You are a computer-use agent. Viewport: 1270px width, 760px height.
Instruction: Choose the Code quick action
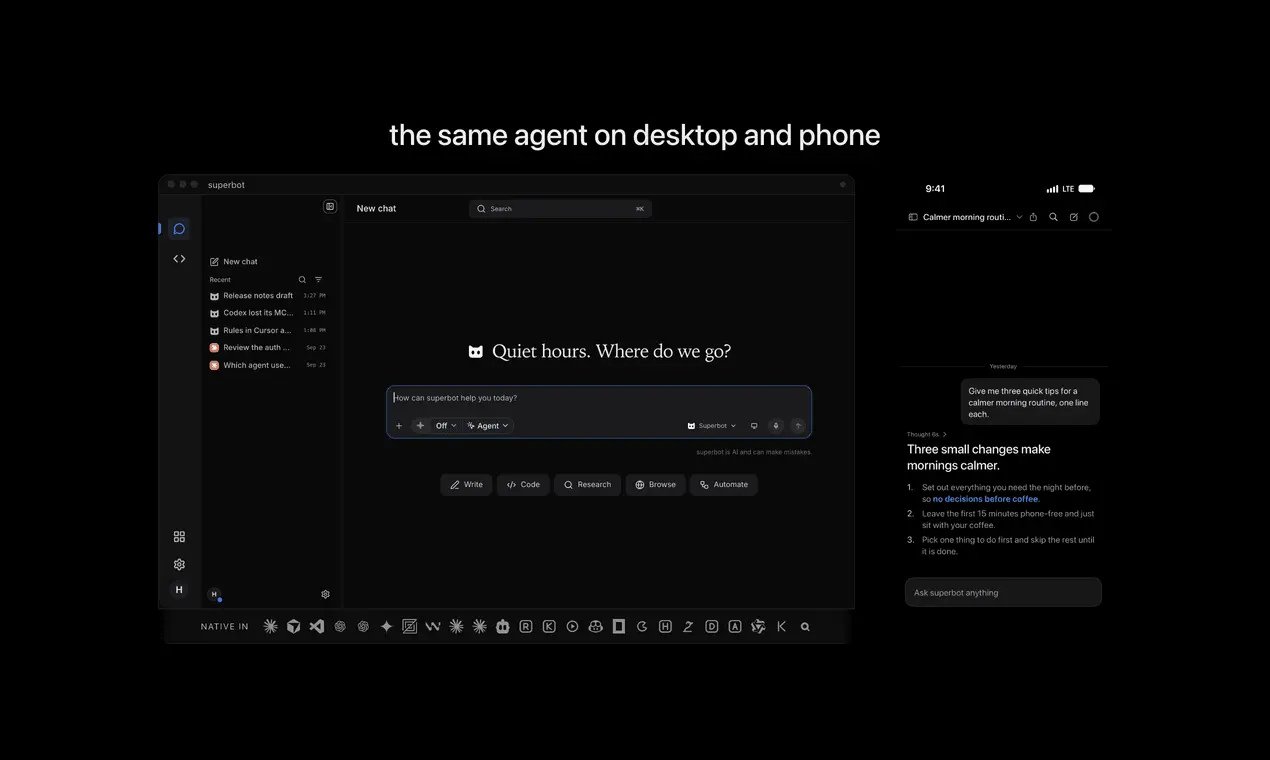523,485
